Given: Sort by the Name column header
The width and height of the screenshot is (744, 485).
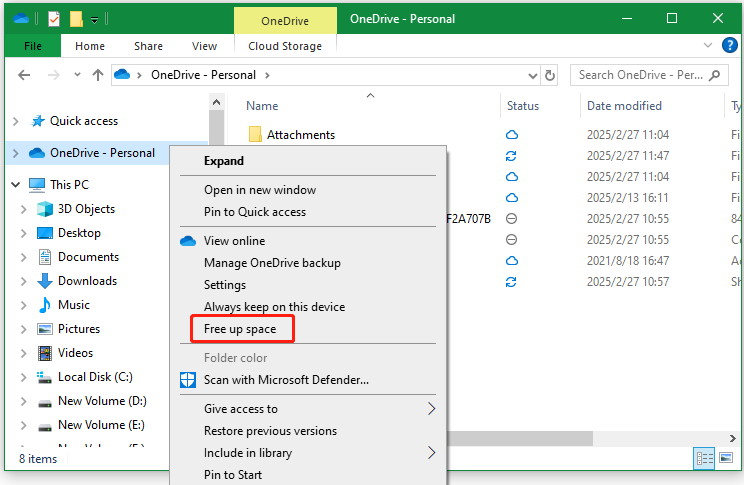Looking at the screenshot, I should [262, 106].
